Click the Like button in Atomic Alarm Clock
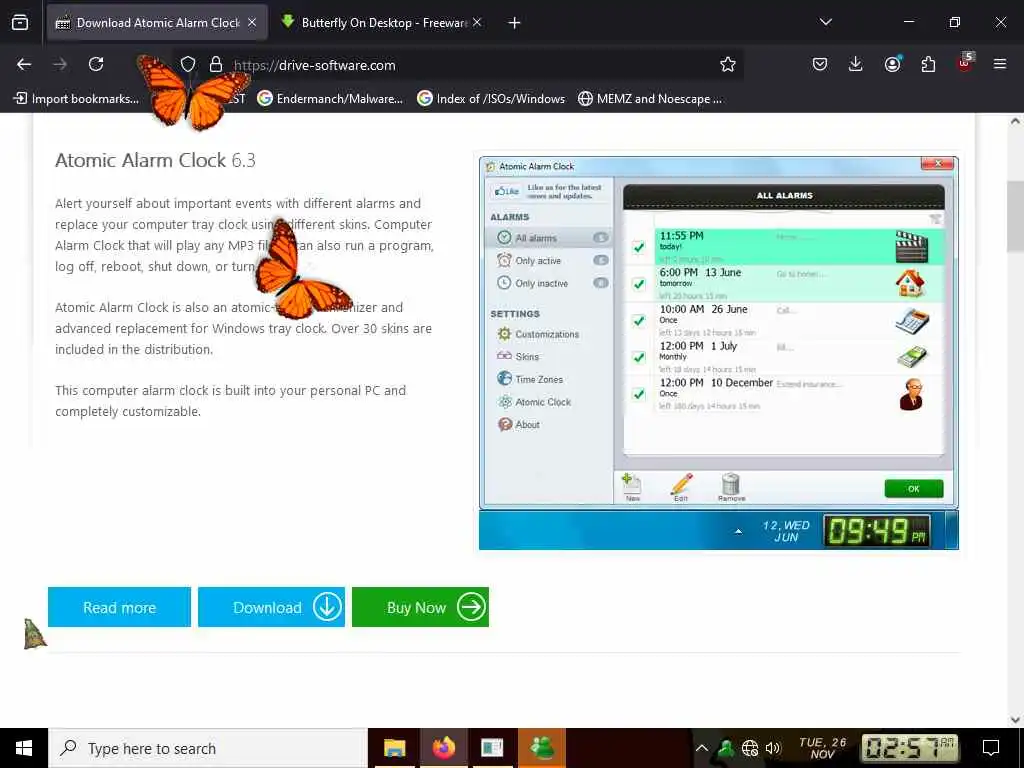The height and width of the screenshot is (768, 1024). 506,191
